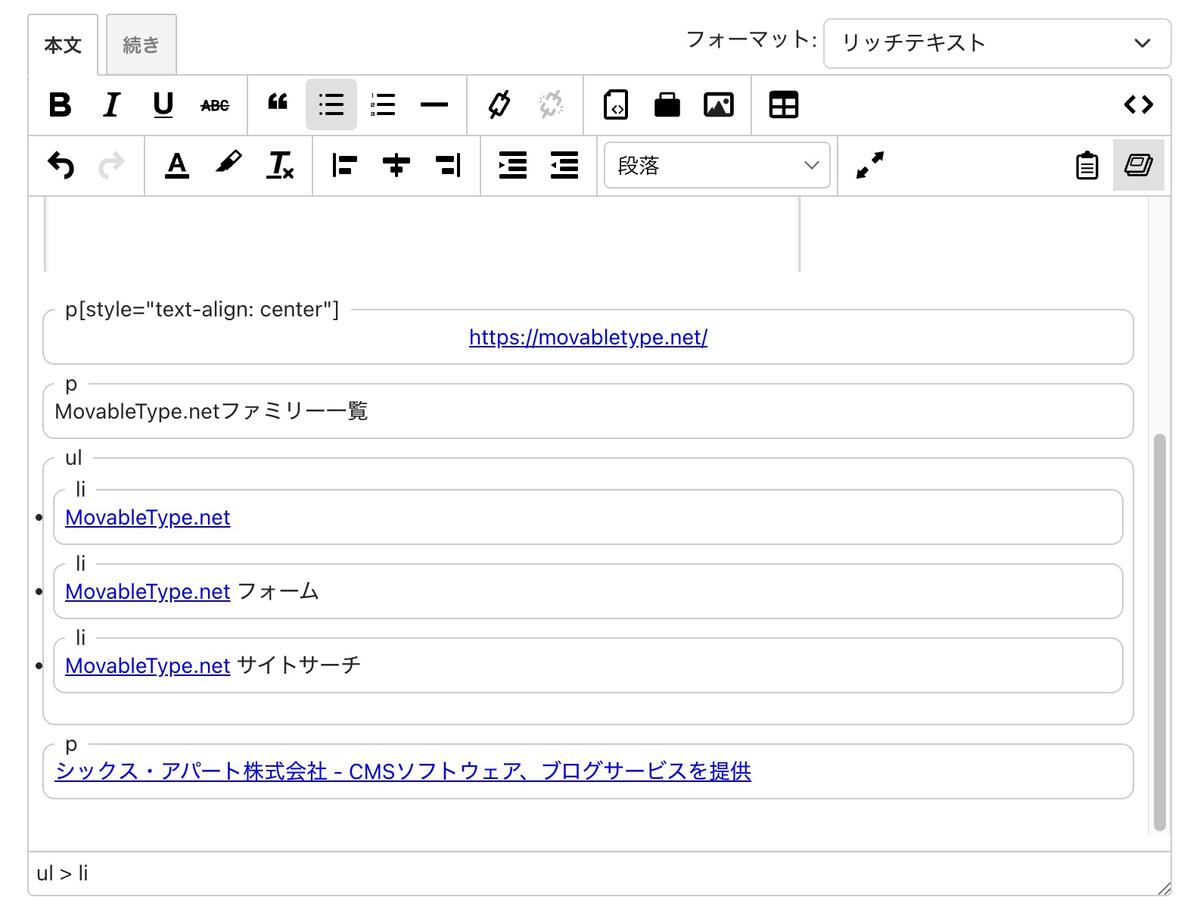Insert an image from assets
1200x922 pixels.
point(718,105)
